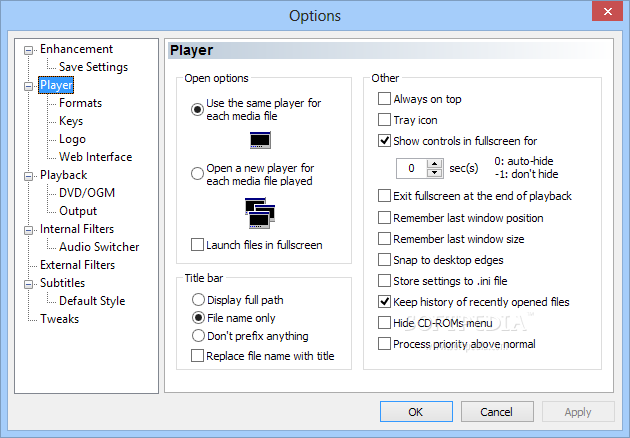Decrease the seconds spinner value
The width and height of the screenshot is (630, 438).
click(x=434, y=173)
